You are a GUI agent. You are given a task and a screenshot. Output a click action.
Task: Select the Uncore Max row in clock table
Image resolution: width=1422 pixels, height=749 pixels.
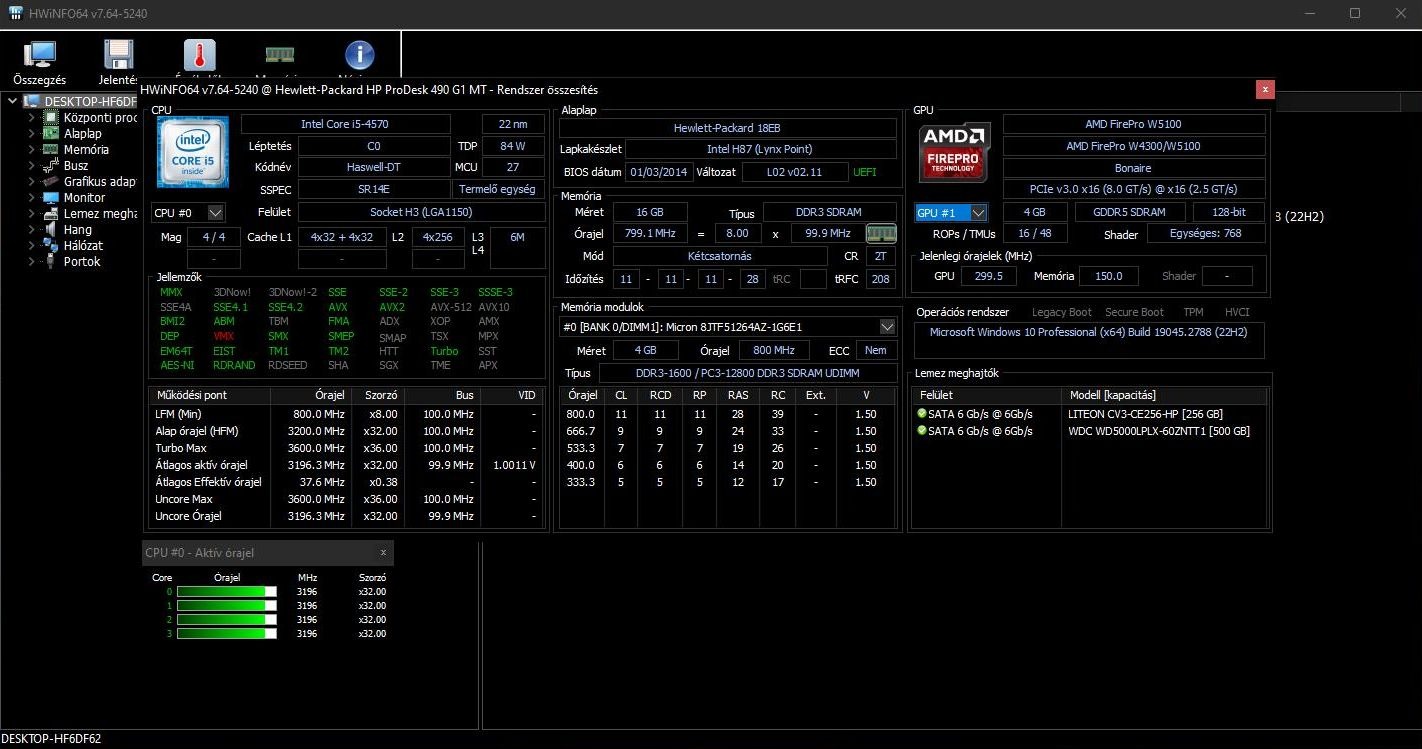coord(346,499)
